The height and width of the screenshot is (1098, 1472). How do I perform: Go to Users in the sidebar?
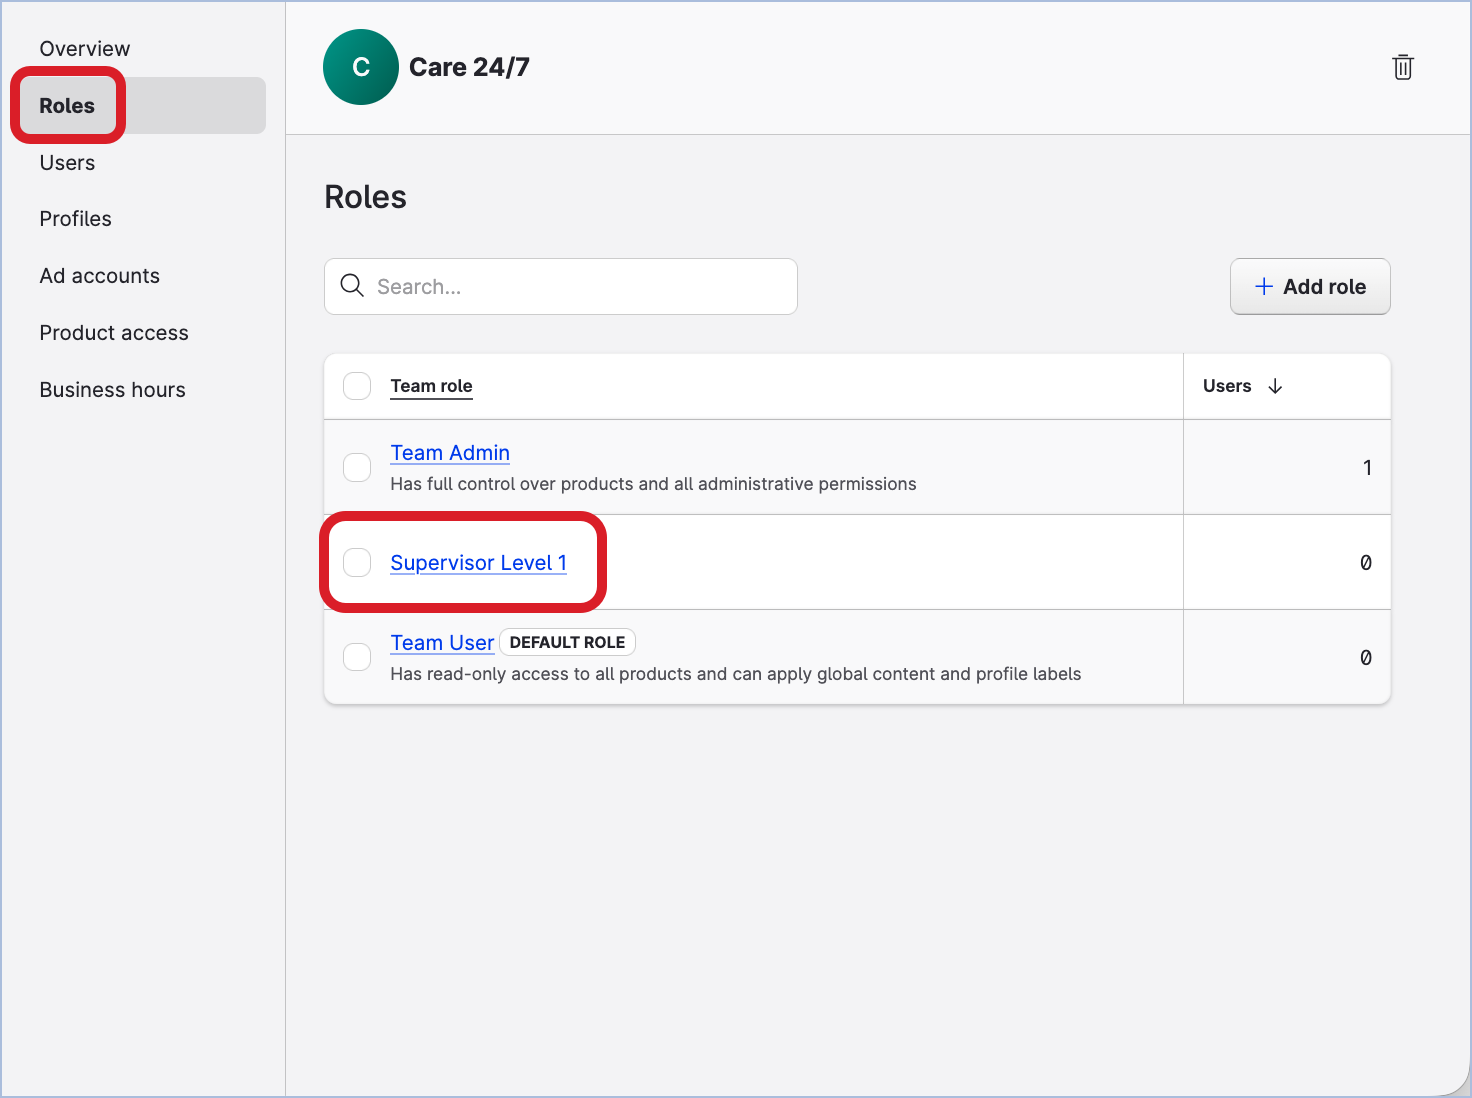[x=67, y=163]
